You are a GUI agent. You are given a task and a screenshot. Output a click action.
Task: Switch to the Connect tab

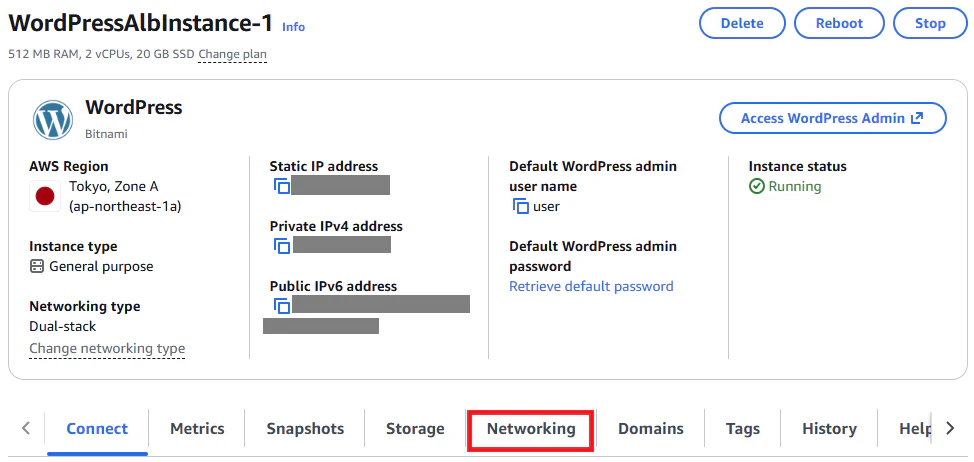coord(97,428)
